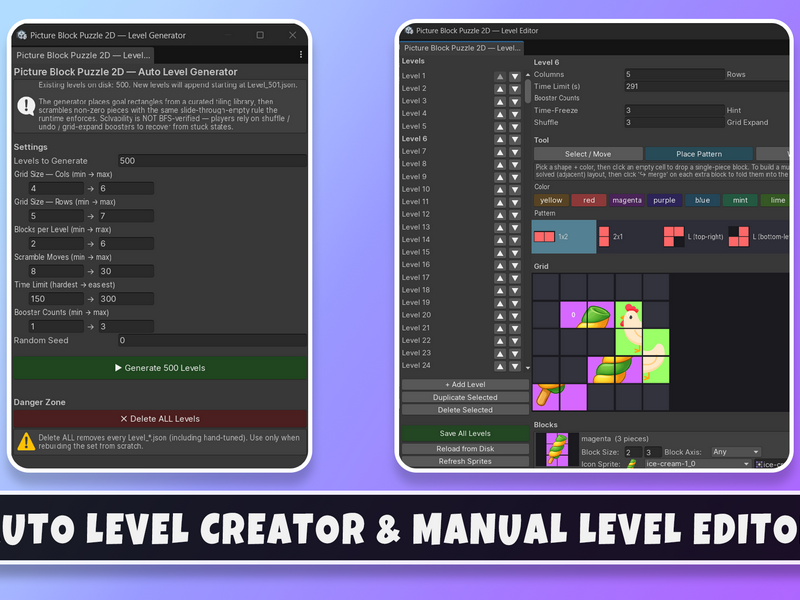The width and height of the screenshot is (800, 600).
Task: Click Delete ALL Levels button
Action: (160, 419)
